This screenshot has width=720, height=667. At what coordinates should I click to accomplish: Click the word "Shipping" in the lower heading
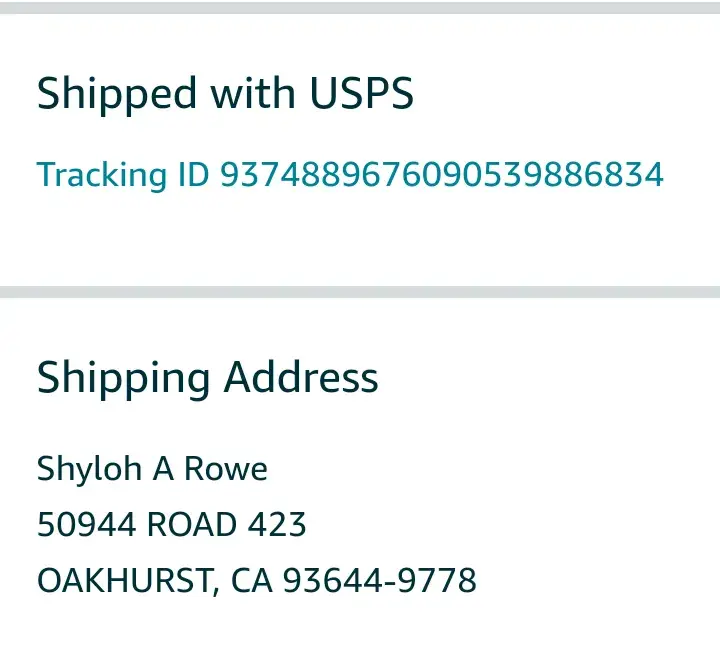pyautogui.click(x=124, y=378)
